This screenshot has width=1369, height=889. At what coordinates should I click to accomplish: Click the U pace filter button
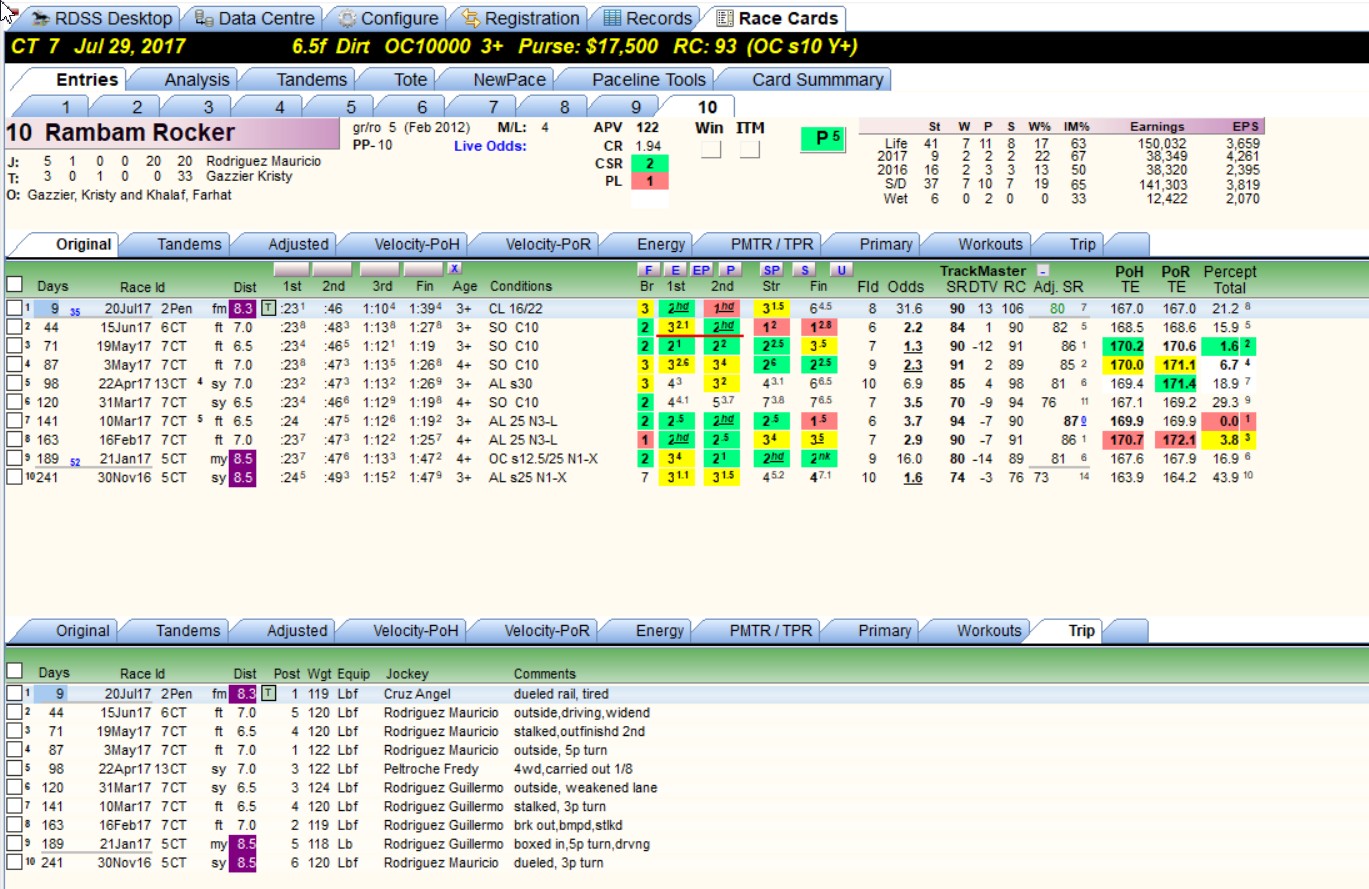tap(842, 270)
